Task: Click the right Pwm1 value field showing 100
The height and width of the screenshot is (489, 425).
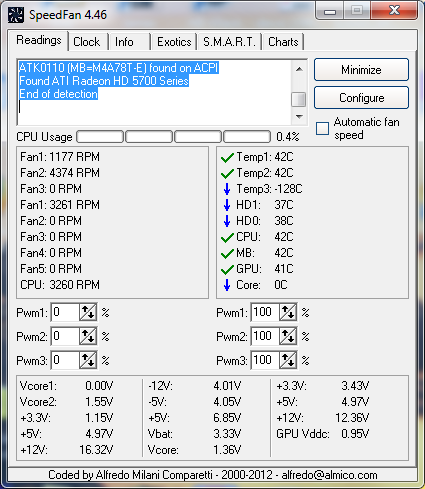Action: [x=265, y=312]
